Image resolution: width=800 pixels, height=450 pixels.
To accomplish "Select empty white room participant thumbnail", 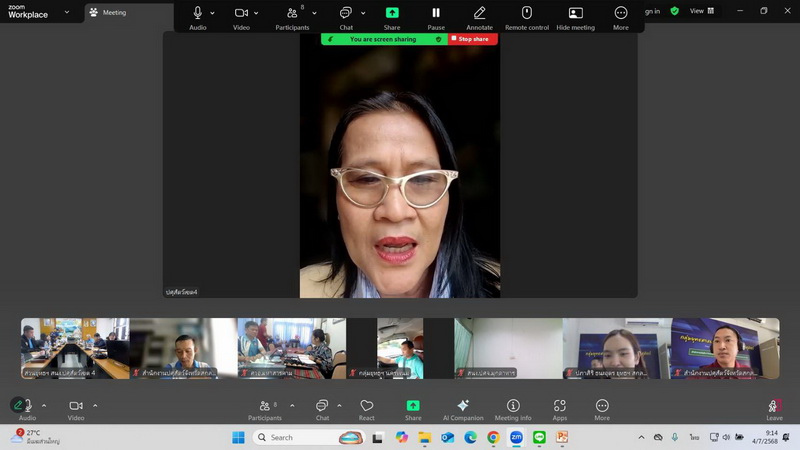I will tap(509, 348).
